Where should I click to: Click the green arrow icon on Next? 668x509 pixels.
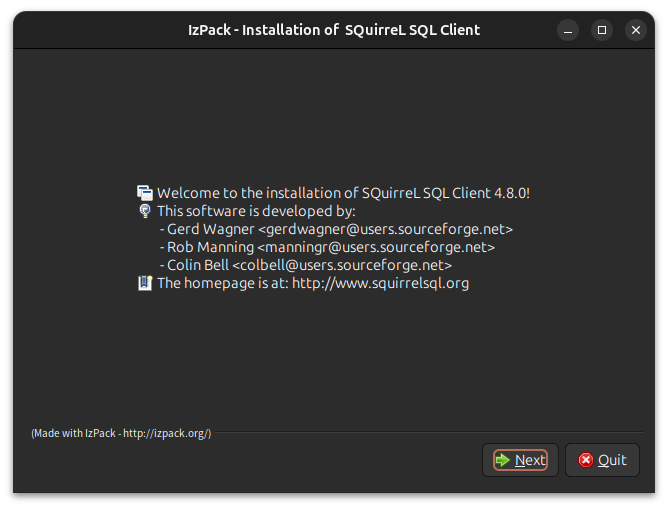coord(503,460)
